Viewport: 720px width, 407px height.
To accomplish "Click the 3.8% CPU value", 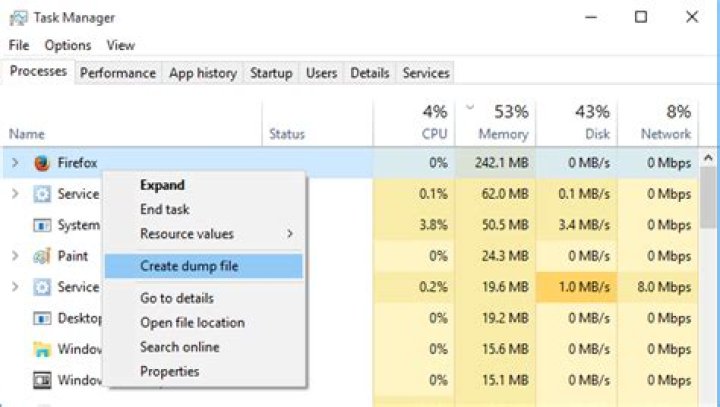I will click(433, 225).
